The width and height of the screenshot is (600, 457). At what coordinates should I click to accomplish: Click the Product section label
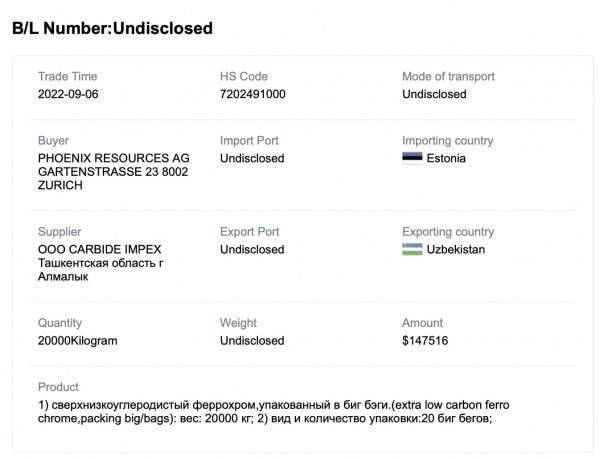pos(58,387)
